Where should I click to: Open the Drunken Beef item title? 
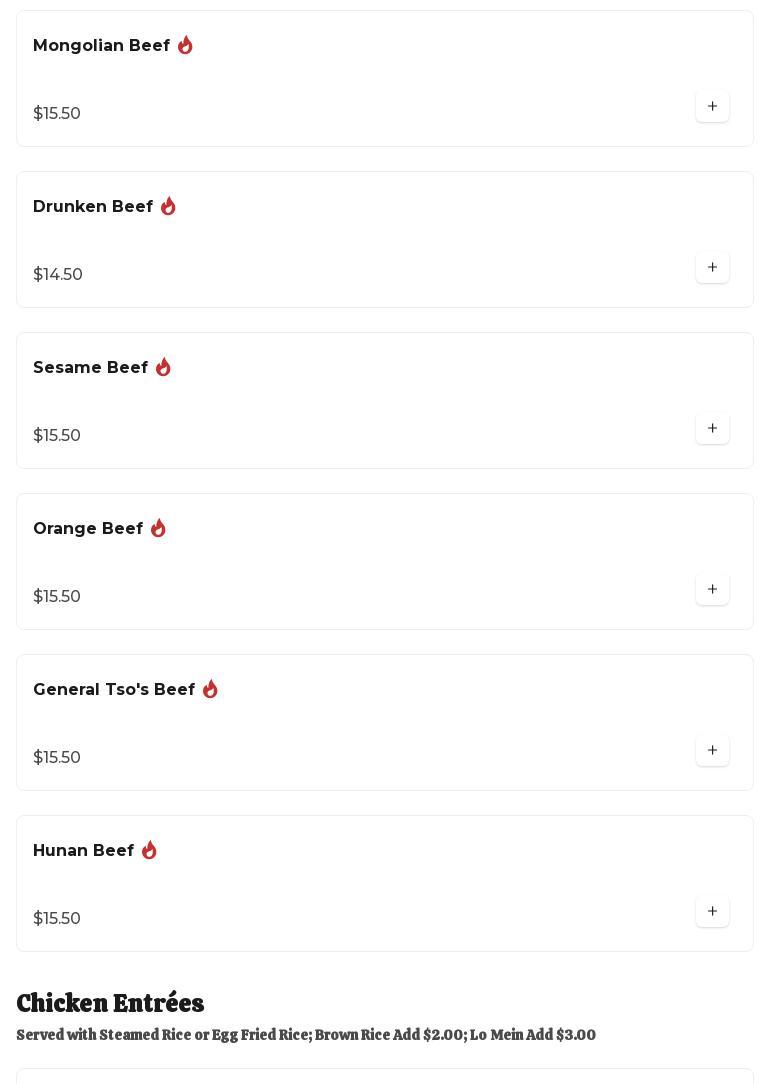[x=93, y=207]
